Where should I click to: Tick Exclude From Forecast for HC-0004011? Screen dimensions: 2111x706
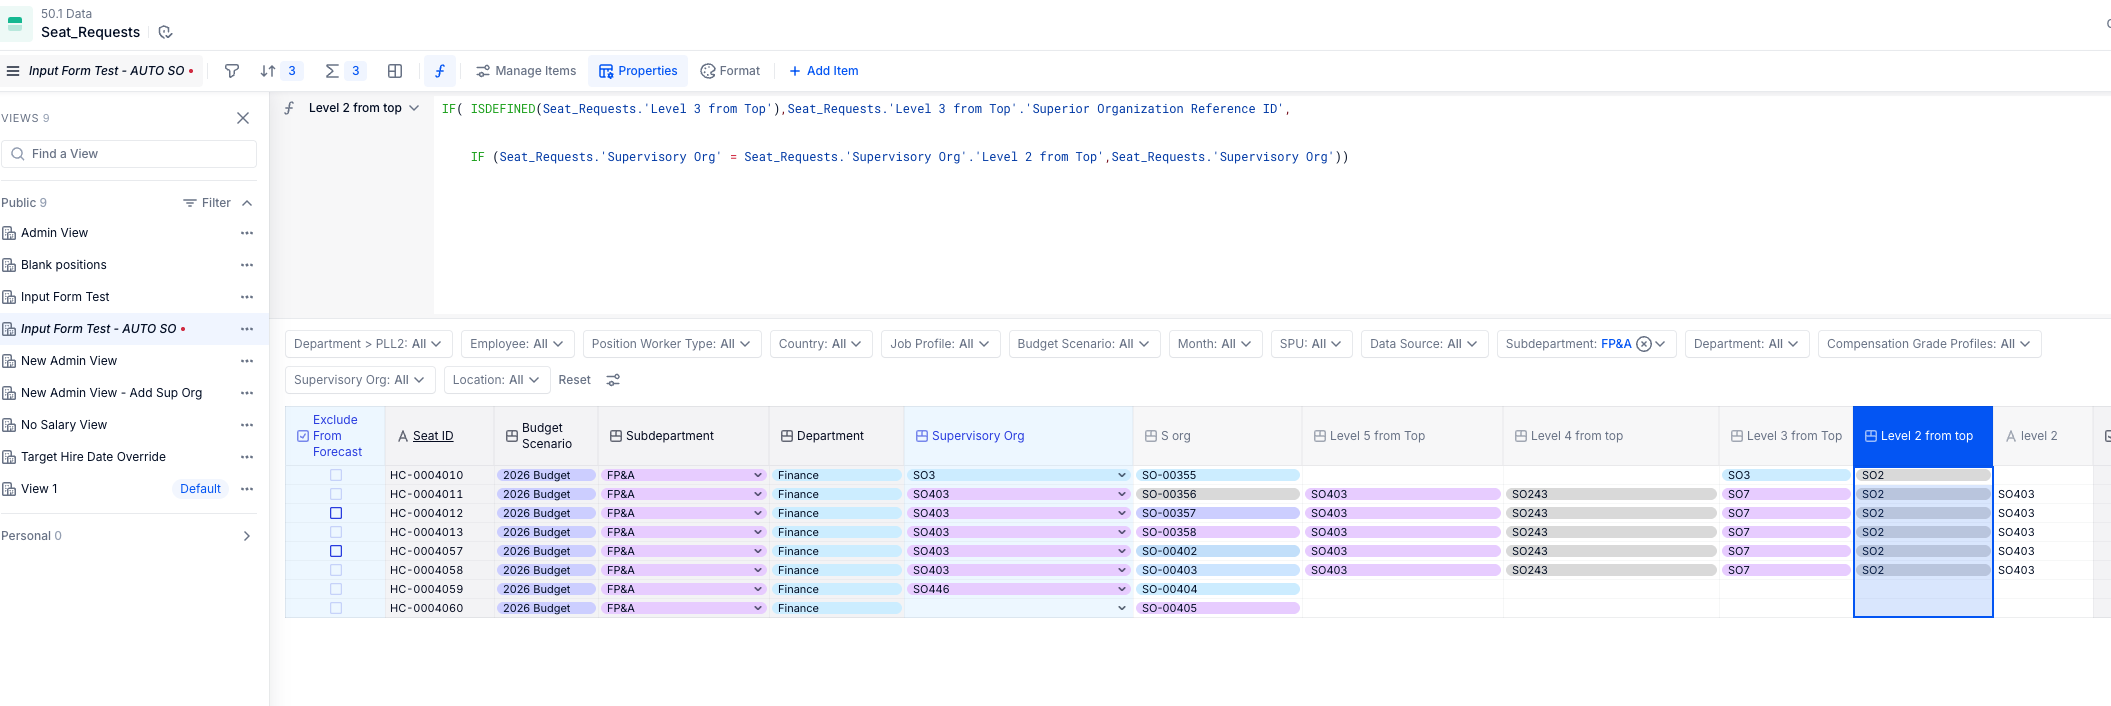click(x=336, y=494)
